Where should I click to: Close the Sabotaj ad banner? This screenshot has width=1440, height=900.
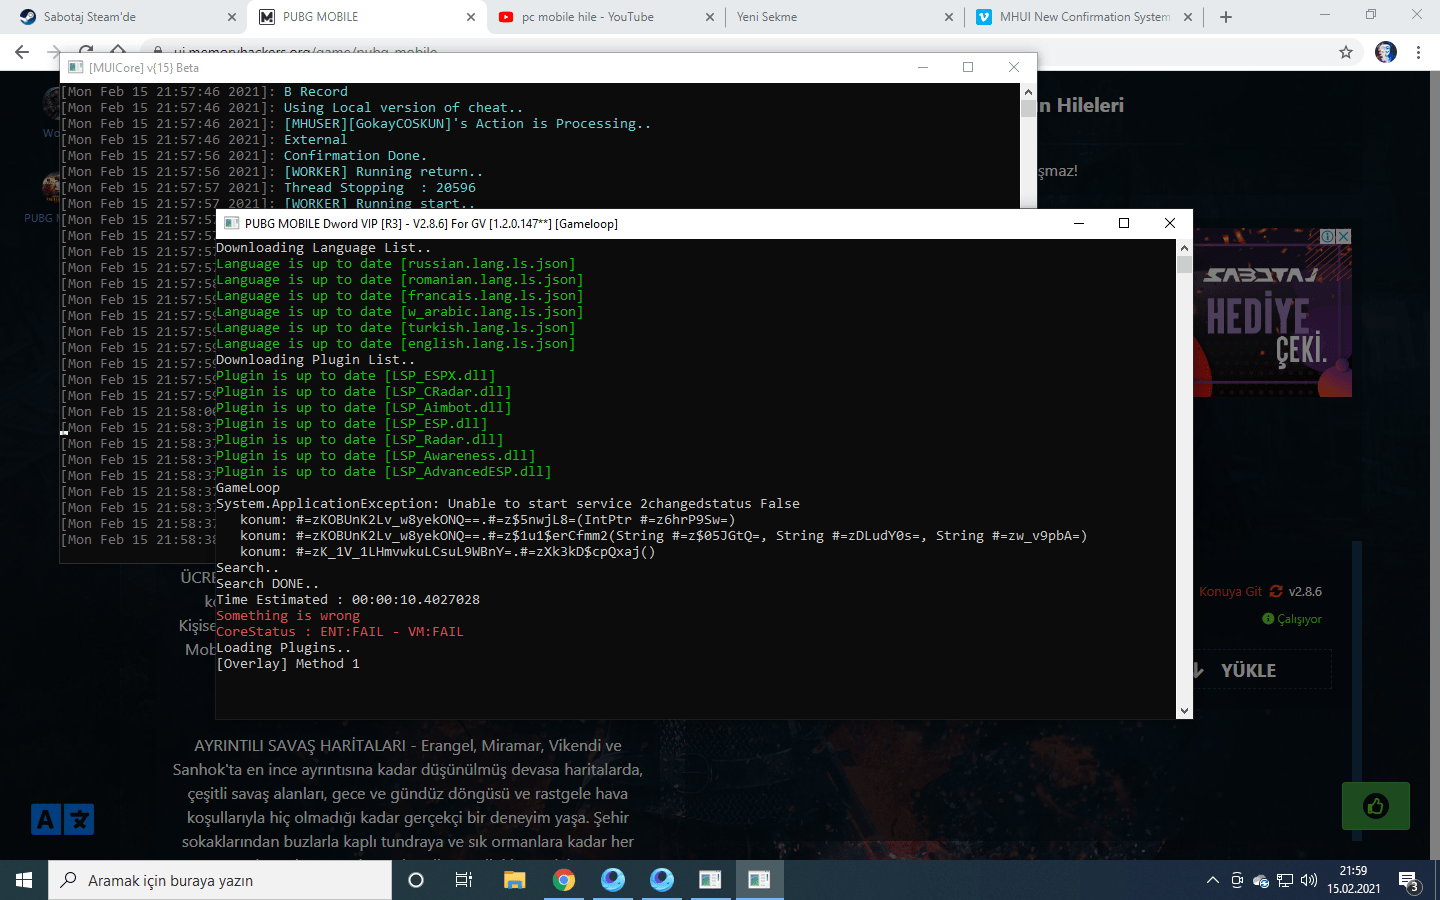(x=1343, y=236)
